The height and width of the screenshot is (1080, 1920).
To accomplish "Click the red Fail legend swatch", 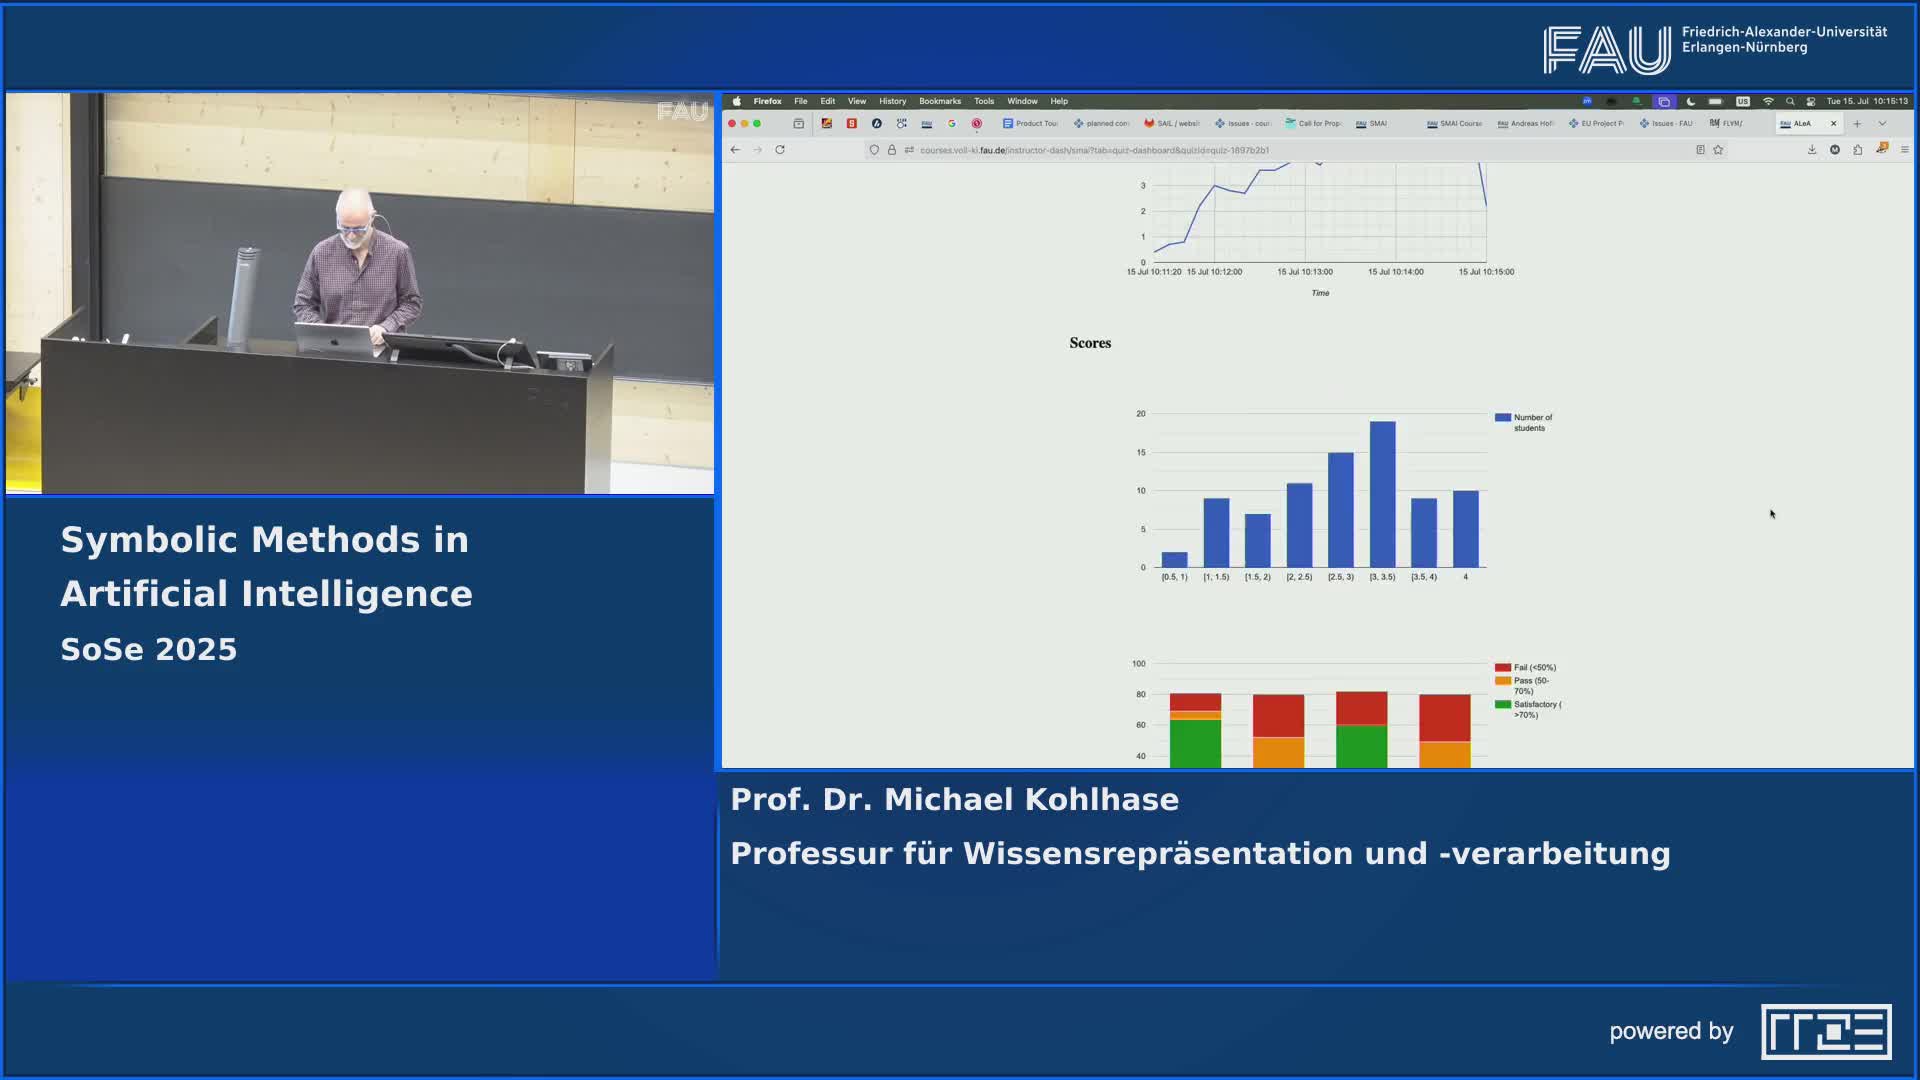I will (1502, 667).
